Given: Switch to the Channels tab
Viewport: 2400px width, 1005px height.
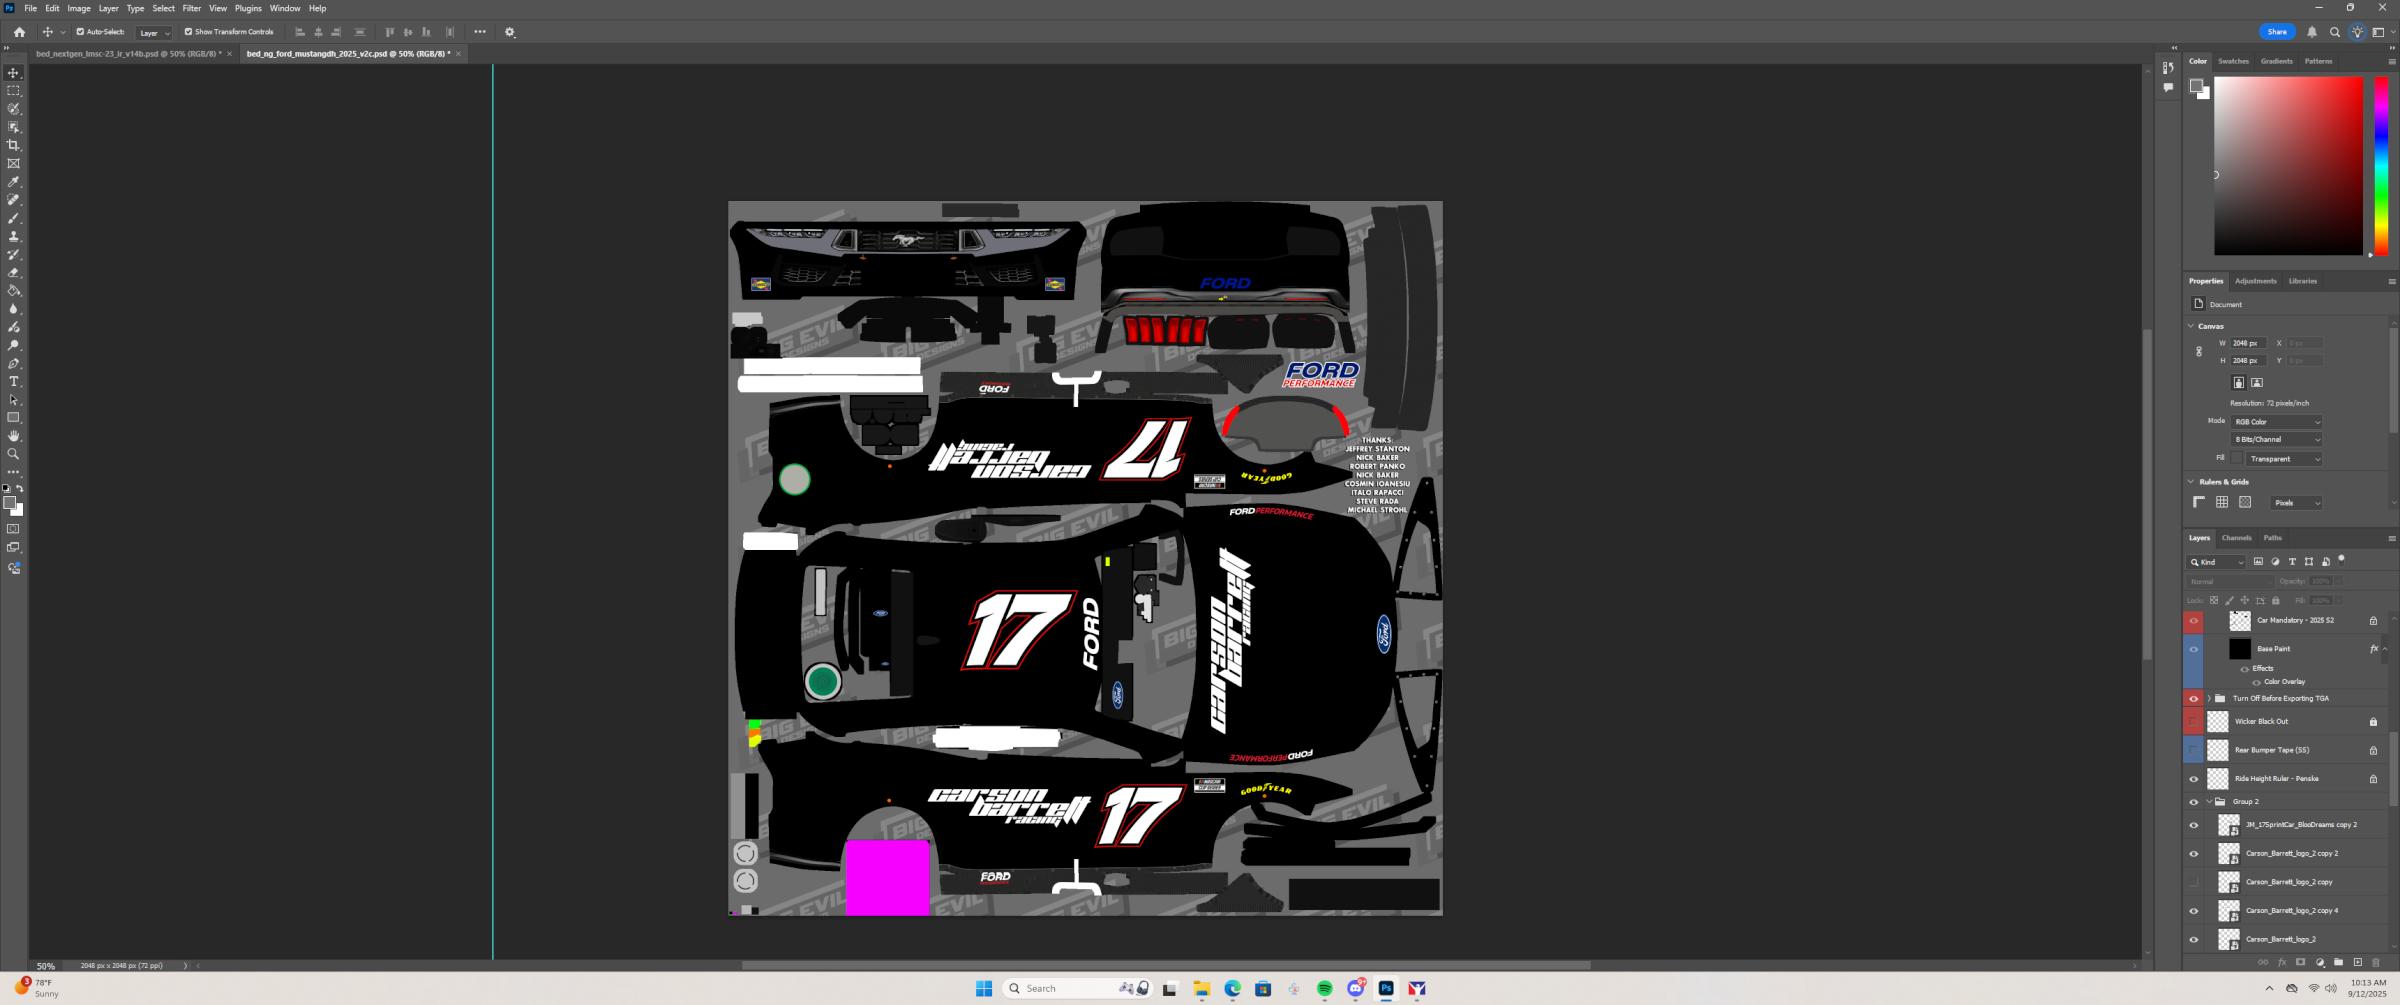Looking at the screenshot, I should (2237, 537).
